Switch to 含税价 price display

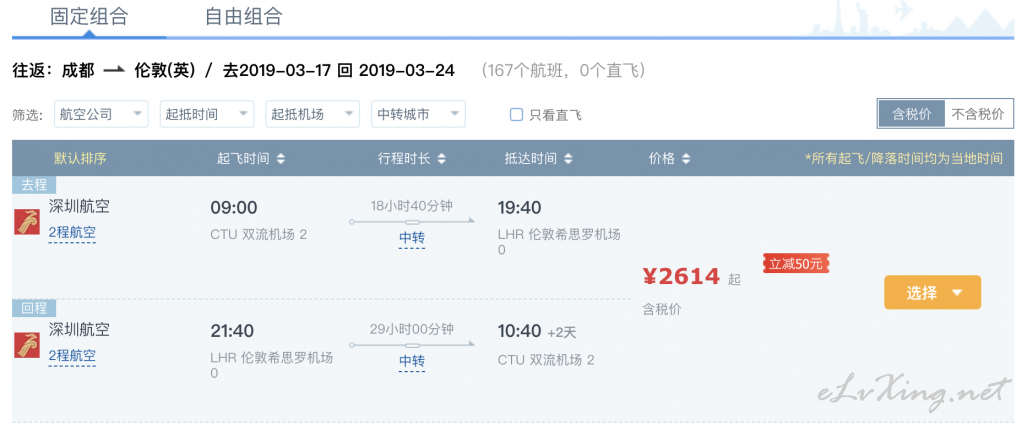tap(911, 114)
